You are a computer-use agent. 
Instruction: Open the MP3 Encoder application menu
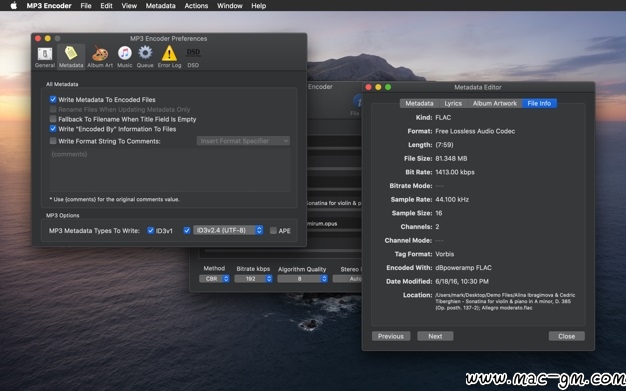[x=49, y=6]
